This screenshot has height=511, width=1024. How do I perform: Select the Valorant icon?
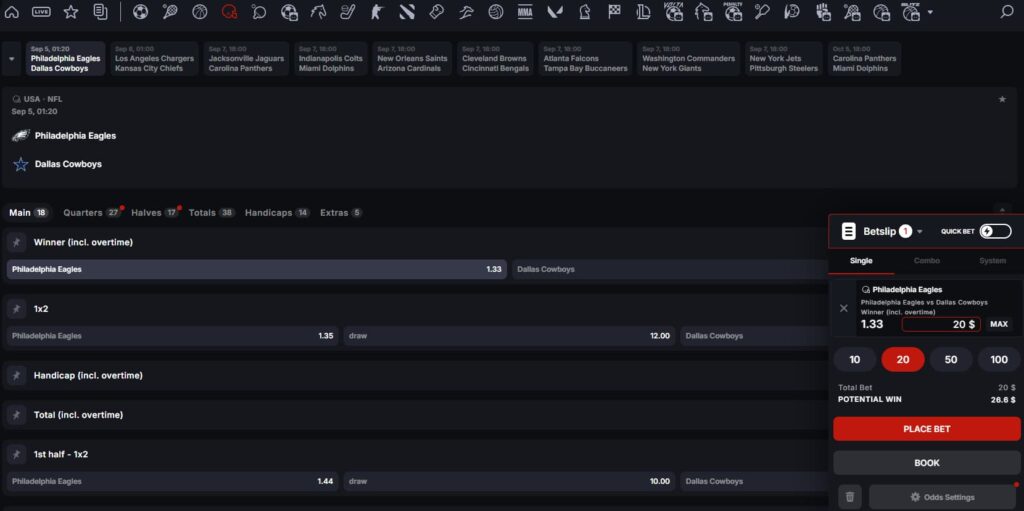pyautogui.click(x=555, y=12)
